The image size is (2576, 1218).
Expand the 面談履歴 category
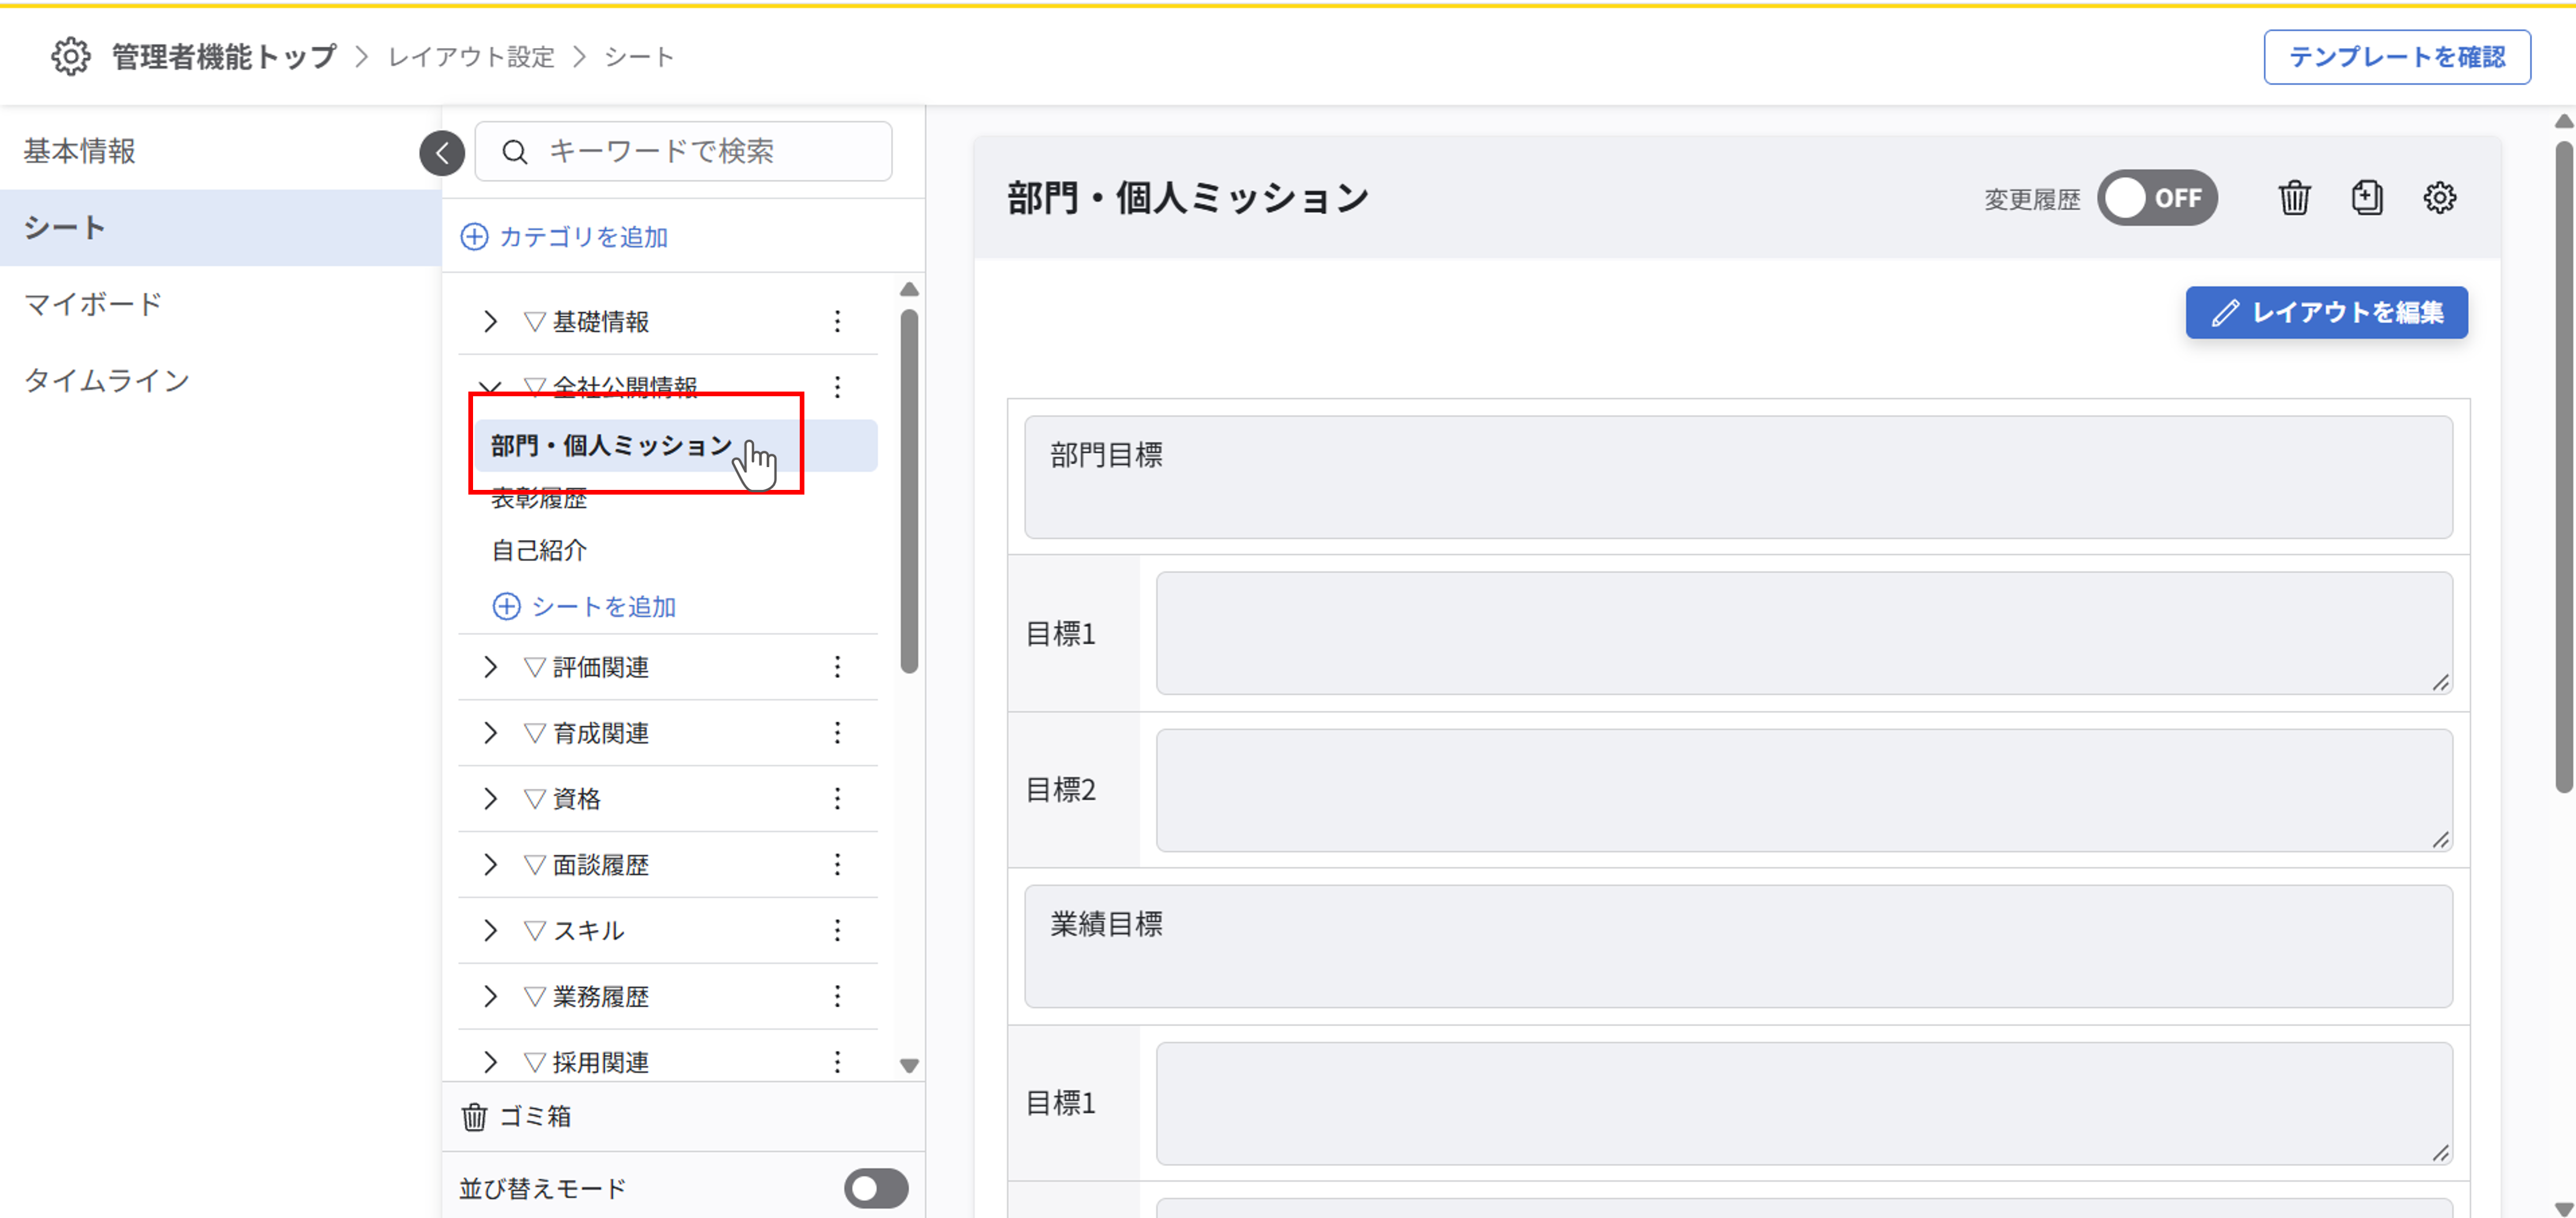coord(490,864)
